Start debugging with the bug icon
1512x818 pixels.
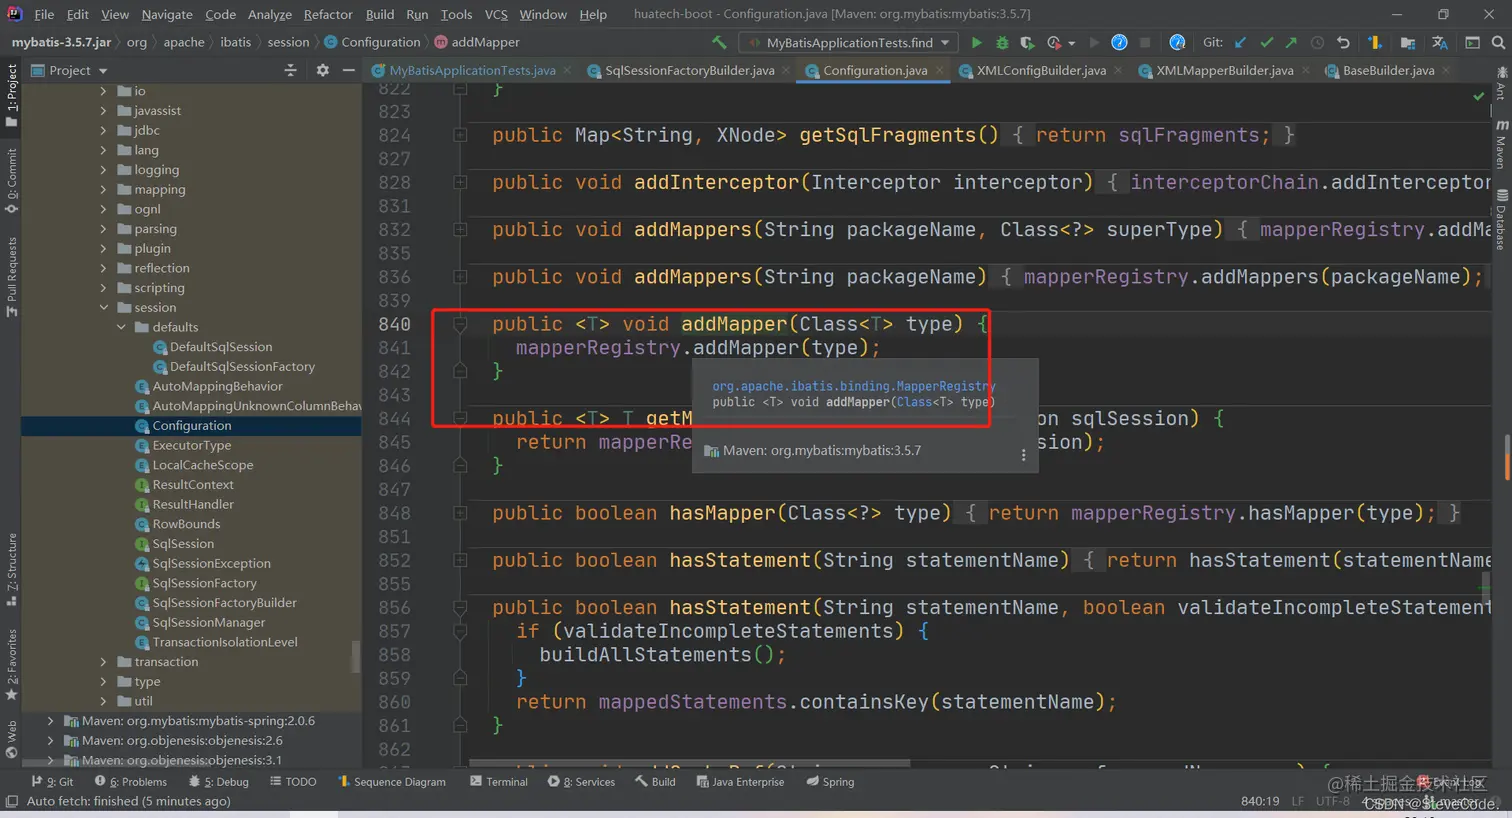pyautogui.click(x=1002, y=42)
